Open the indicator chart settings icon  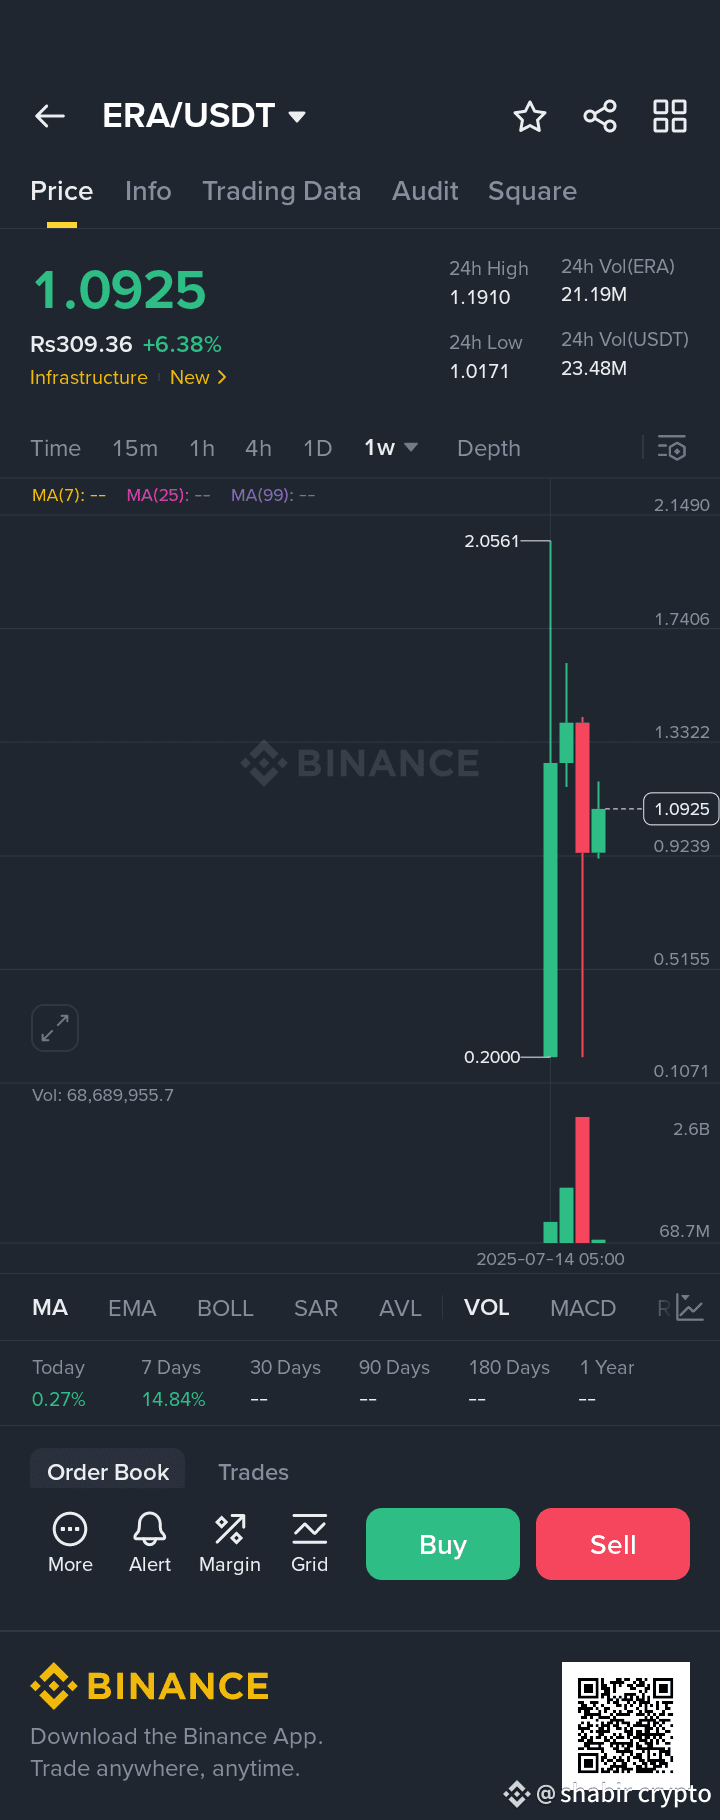(x=690, y=1307)
